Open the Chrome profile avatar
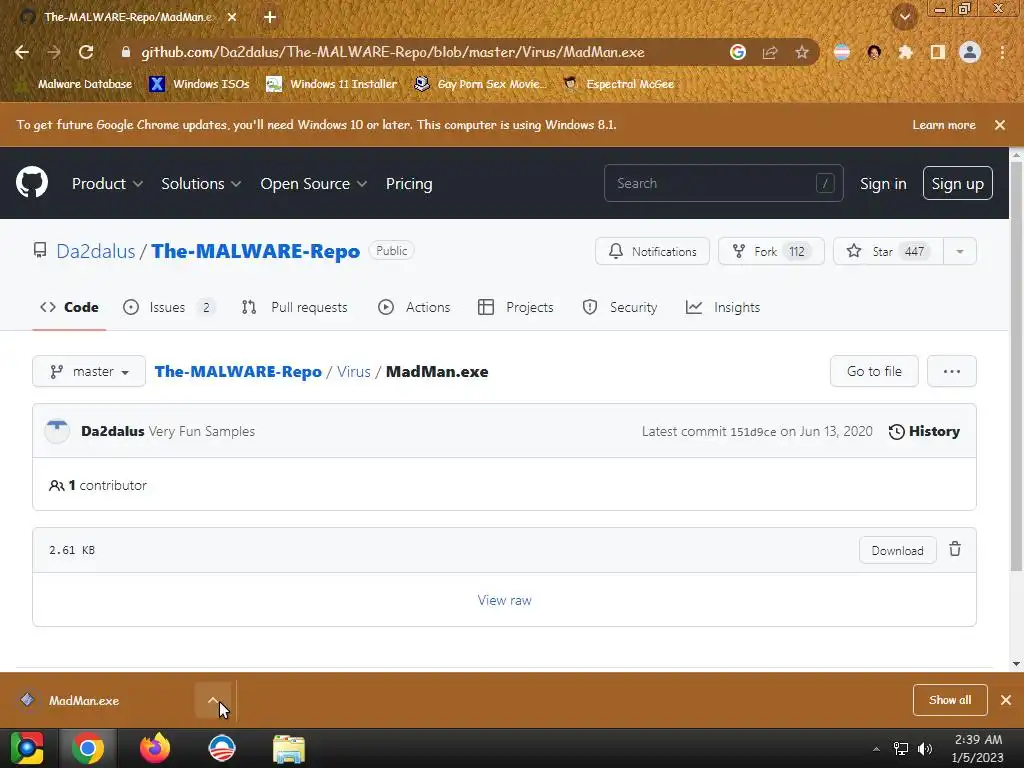Screen dimensions: 1024x768 click(x=970, y=52)
